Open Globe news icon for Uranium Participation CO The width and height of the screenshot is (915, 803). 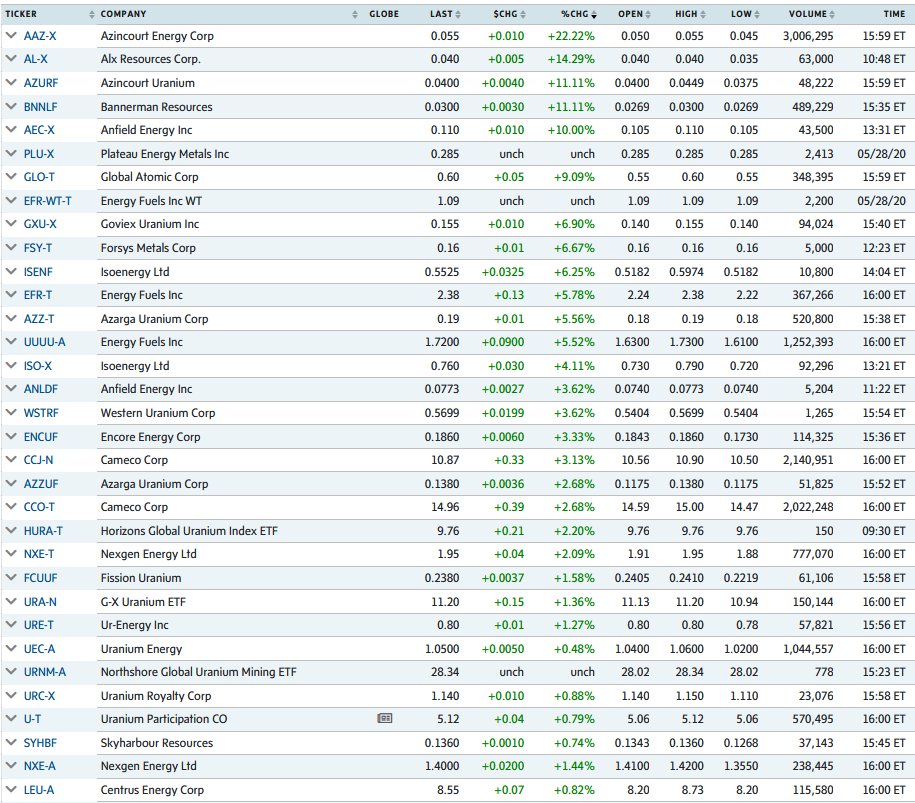(385, 718)
